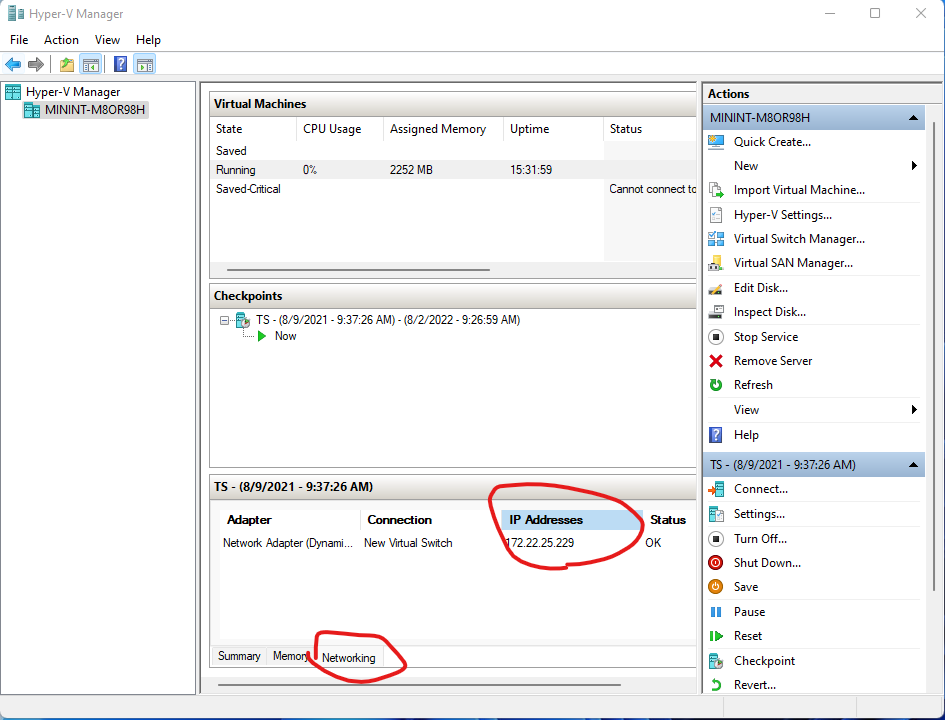The height and width of the screenshot is (720, 945).
Task: Select the TS checkpoint entry in Checkpoints
Action: (x=388, y=320)
